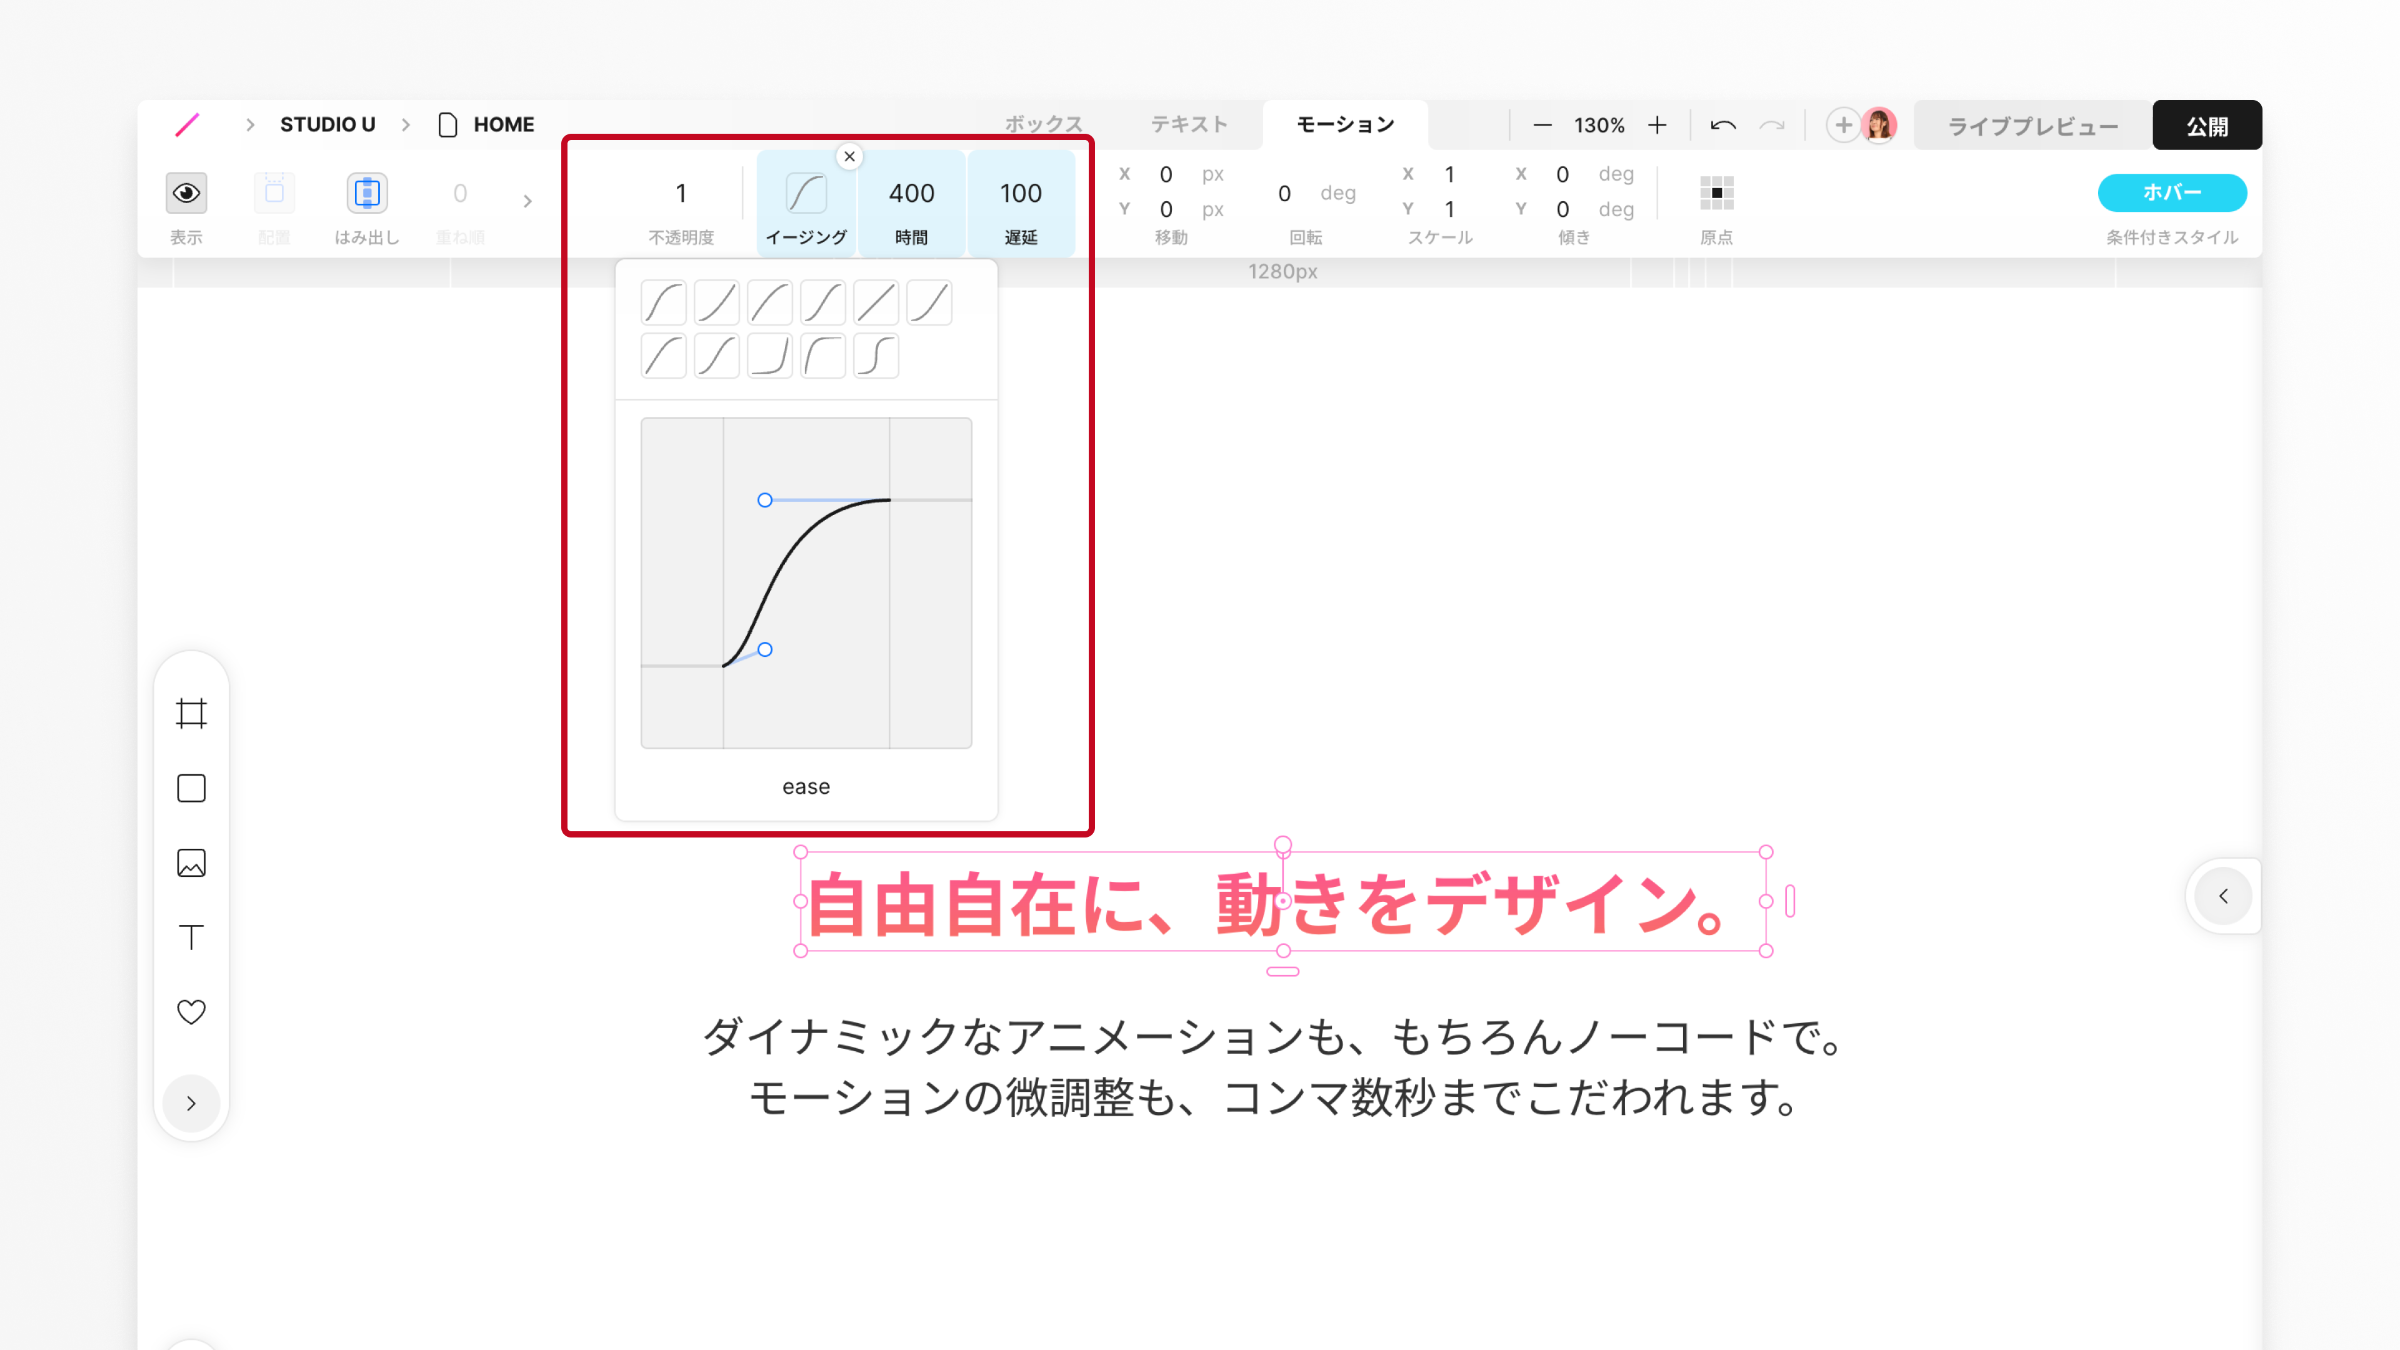
Task: Zoom in with the plus button
Action: pyautogui.click(x=1657, y=125)
